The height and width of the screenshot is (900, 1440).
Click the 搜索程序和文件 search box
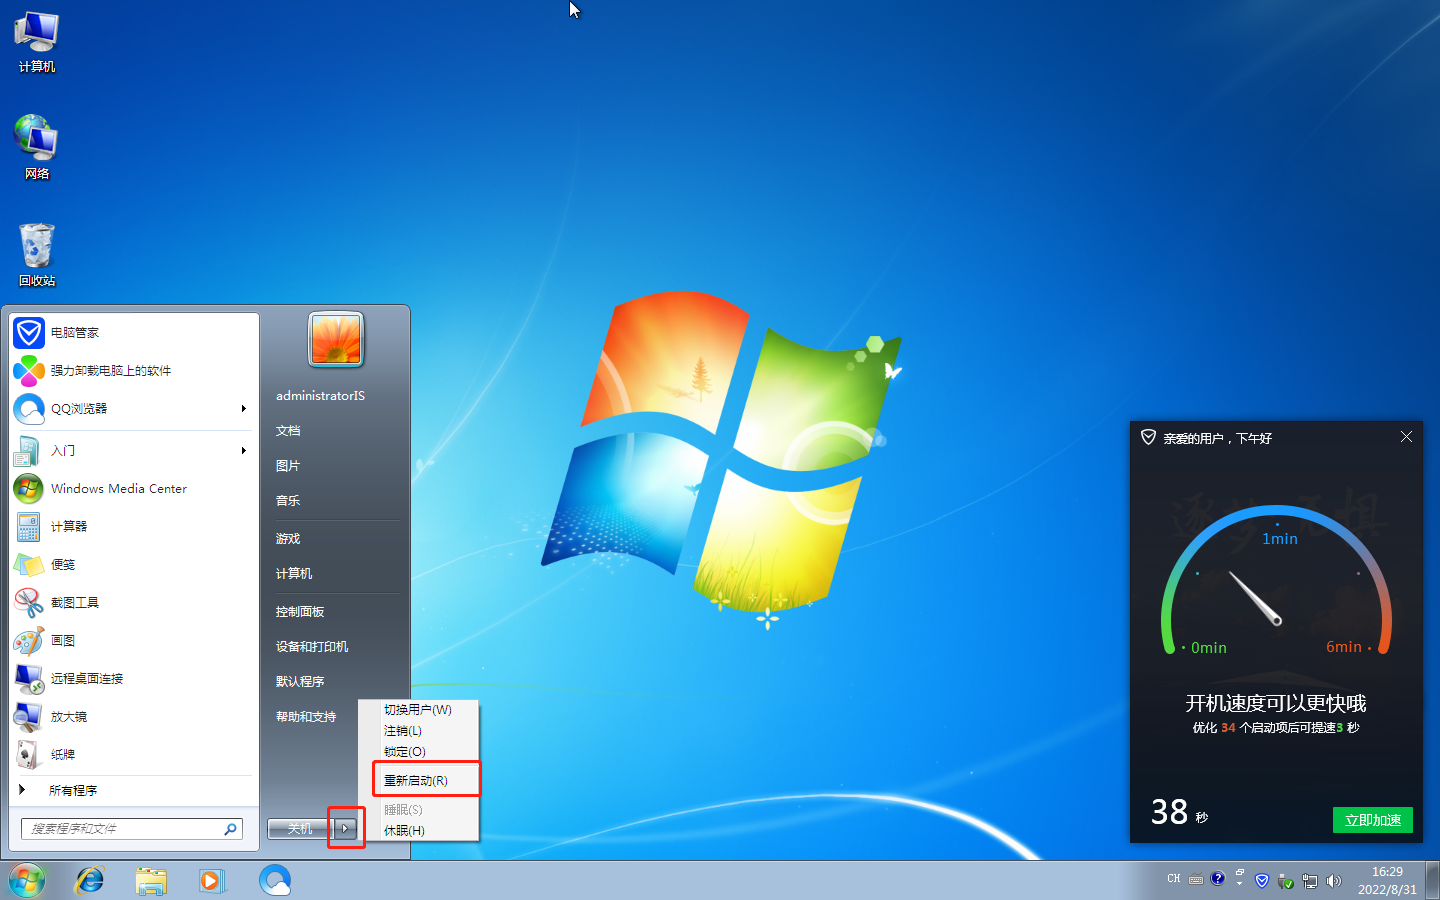[x=131, y=829]
